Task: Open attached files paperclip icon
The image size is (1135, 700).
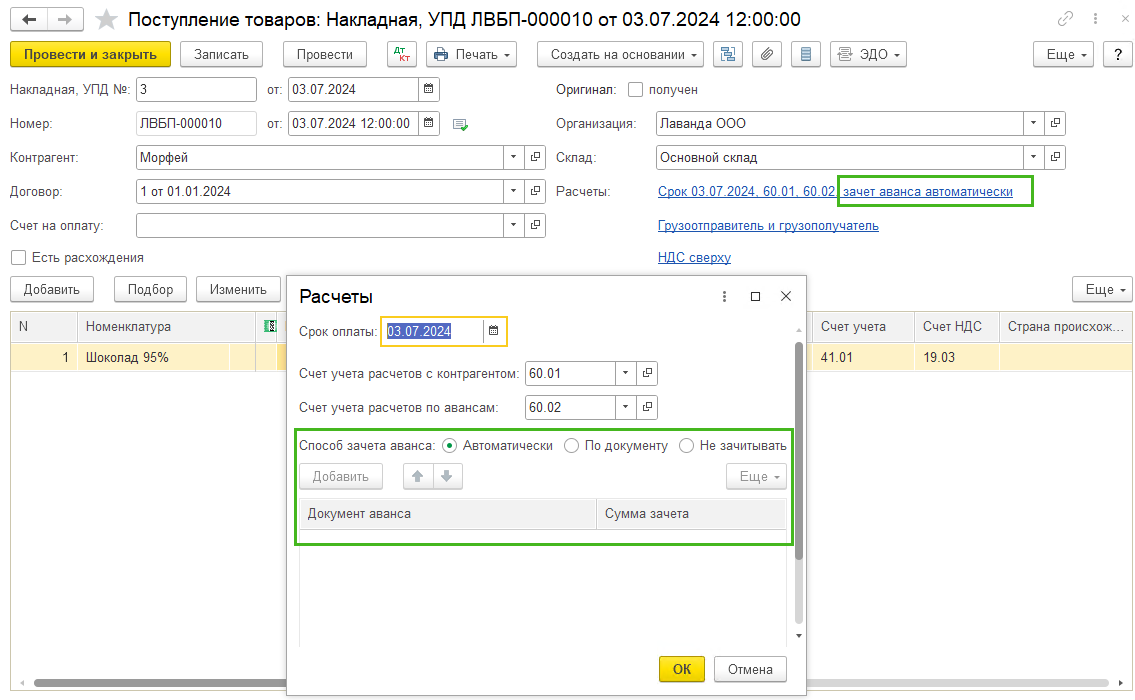Action: tap(767, 54)
